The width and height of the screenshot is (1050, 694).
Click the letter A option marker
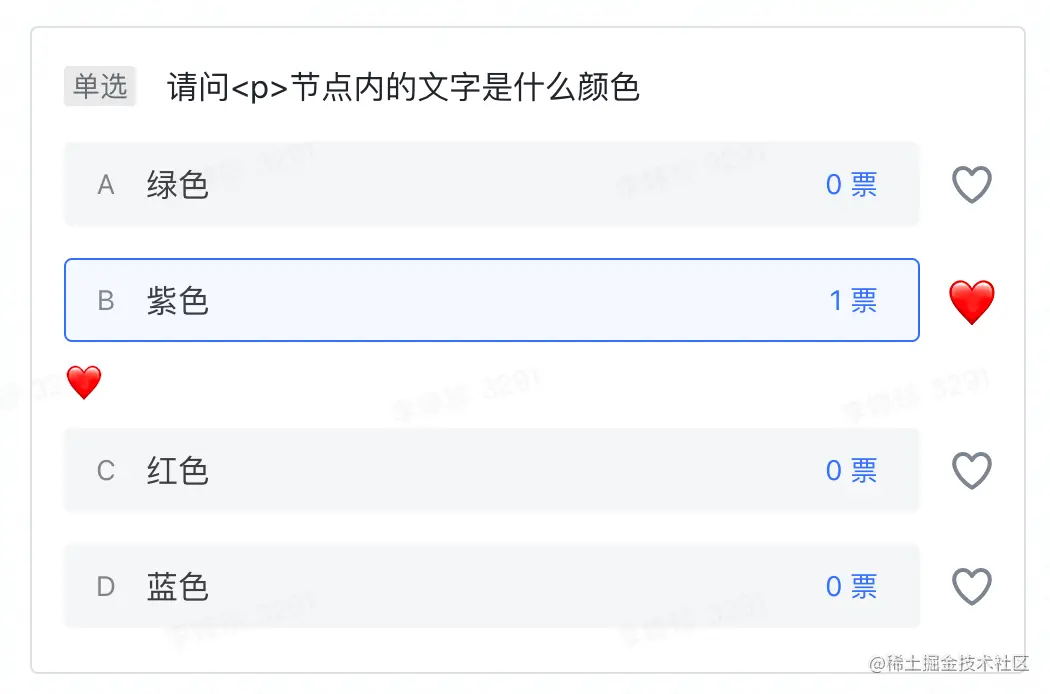pos(106,185)
